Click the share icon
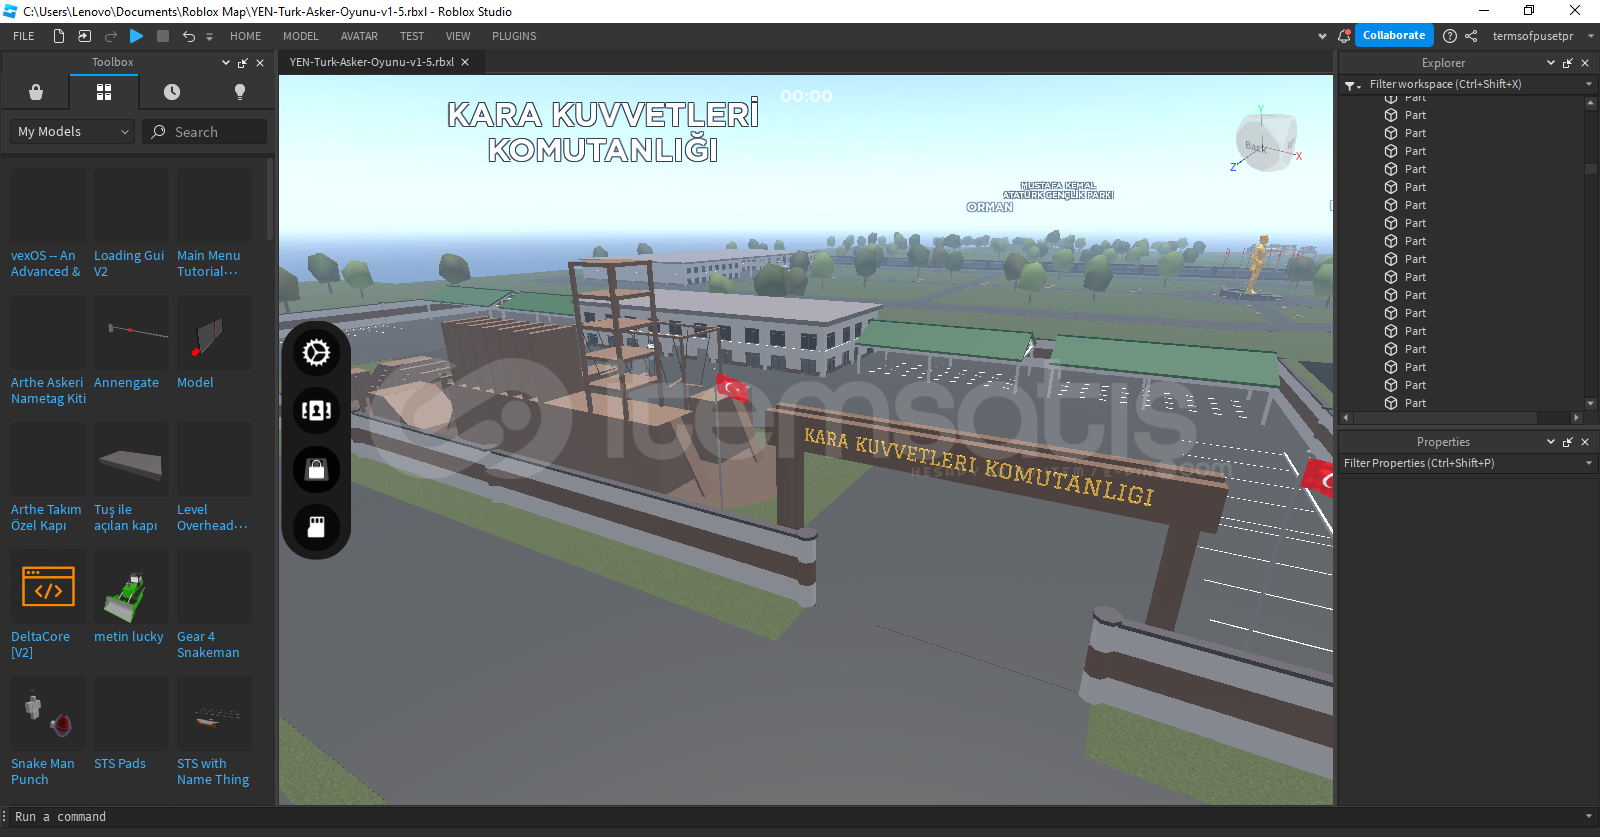This screenshot has width=1600, height=837. [x=1471, y=36]
